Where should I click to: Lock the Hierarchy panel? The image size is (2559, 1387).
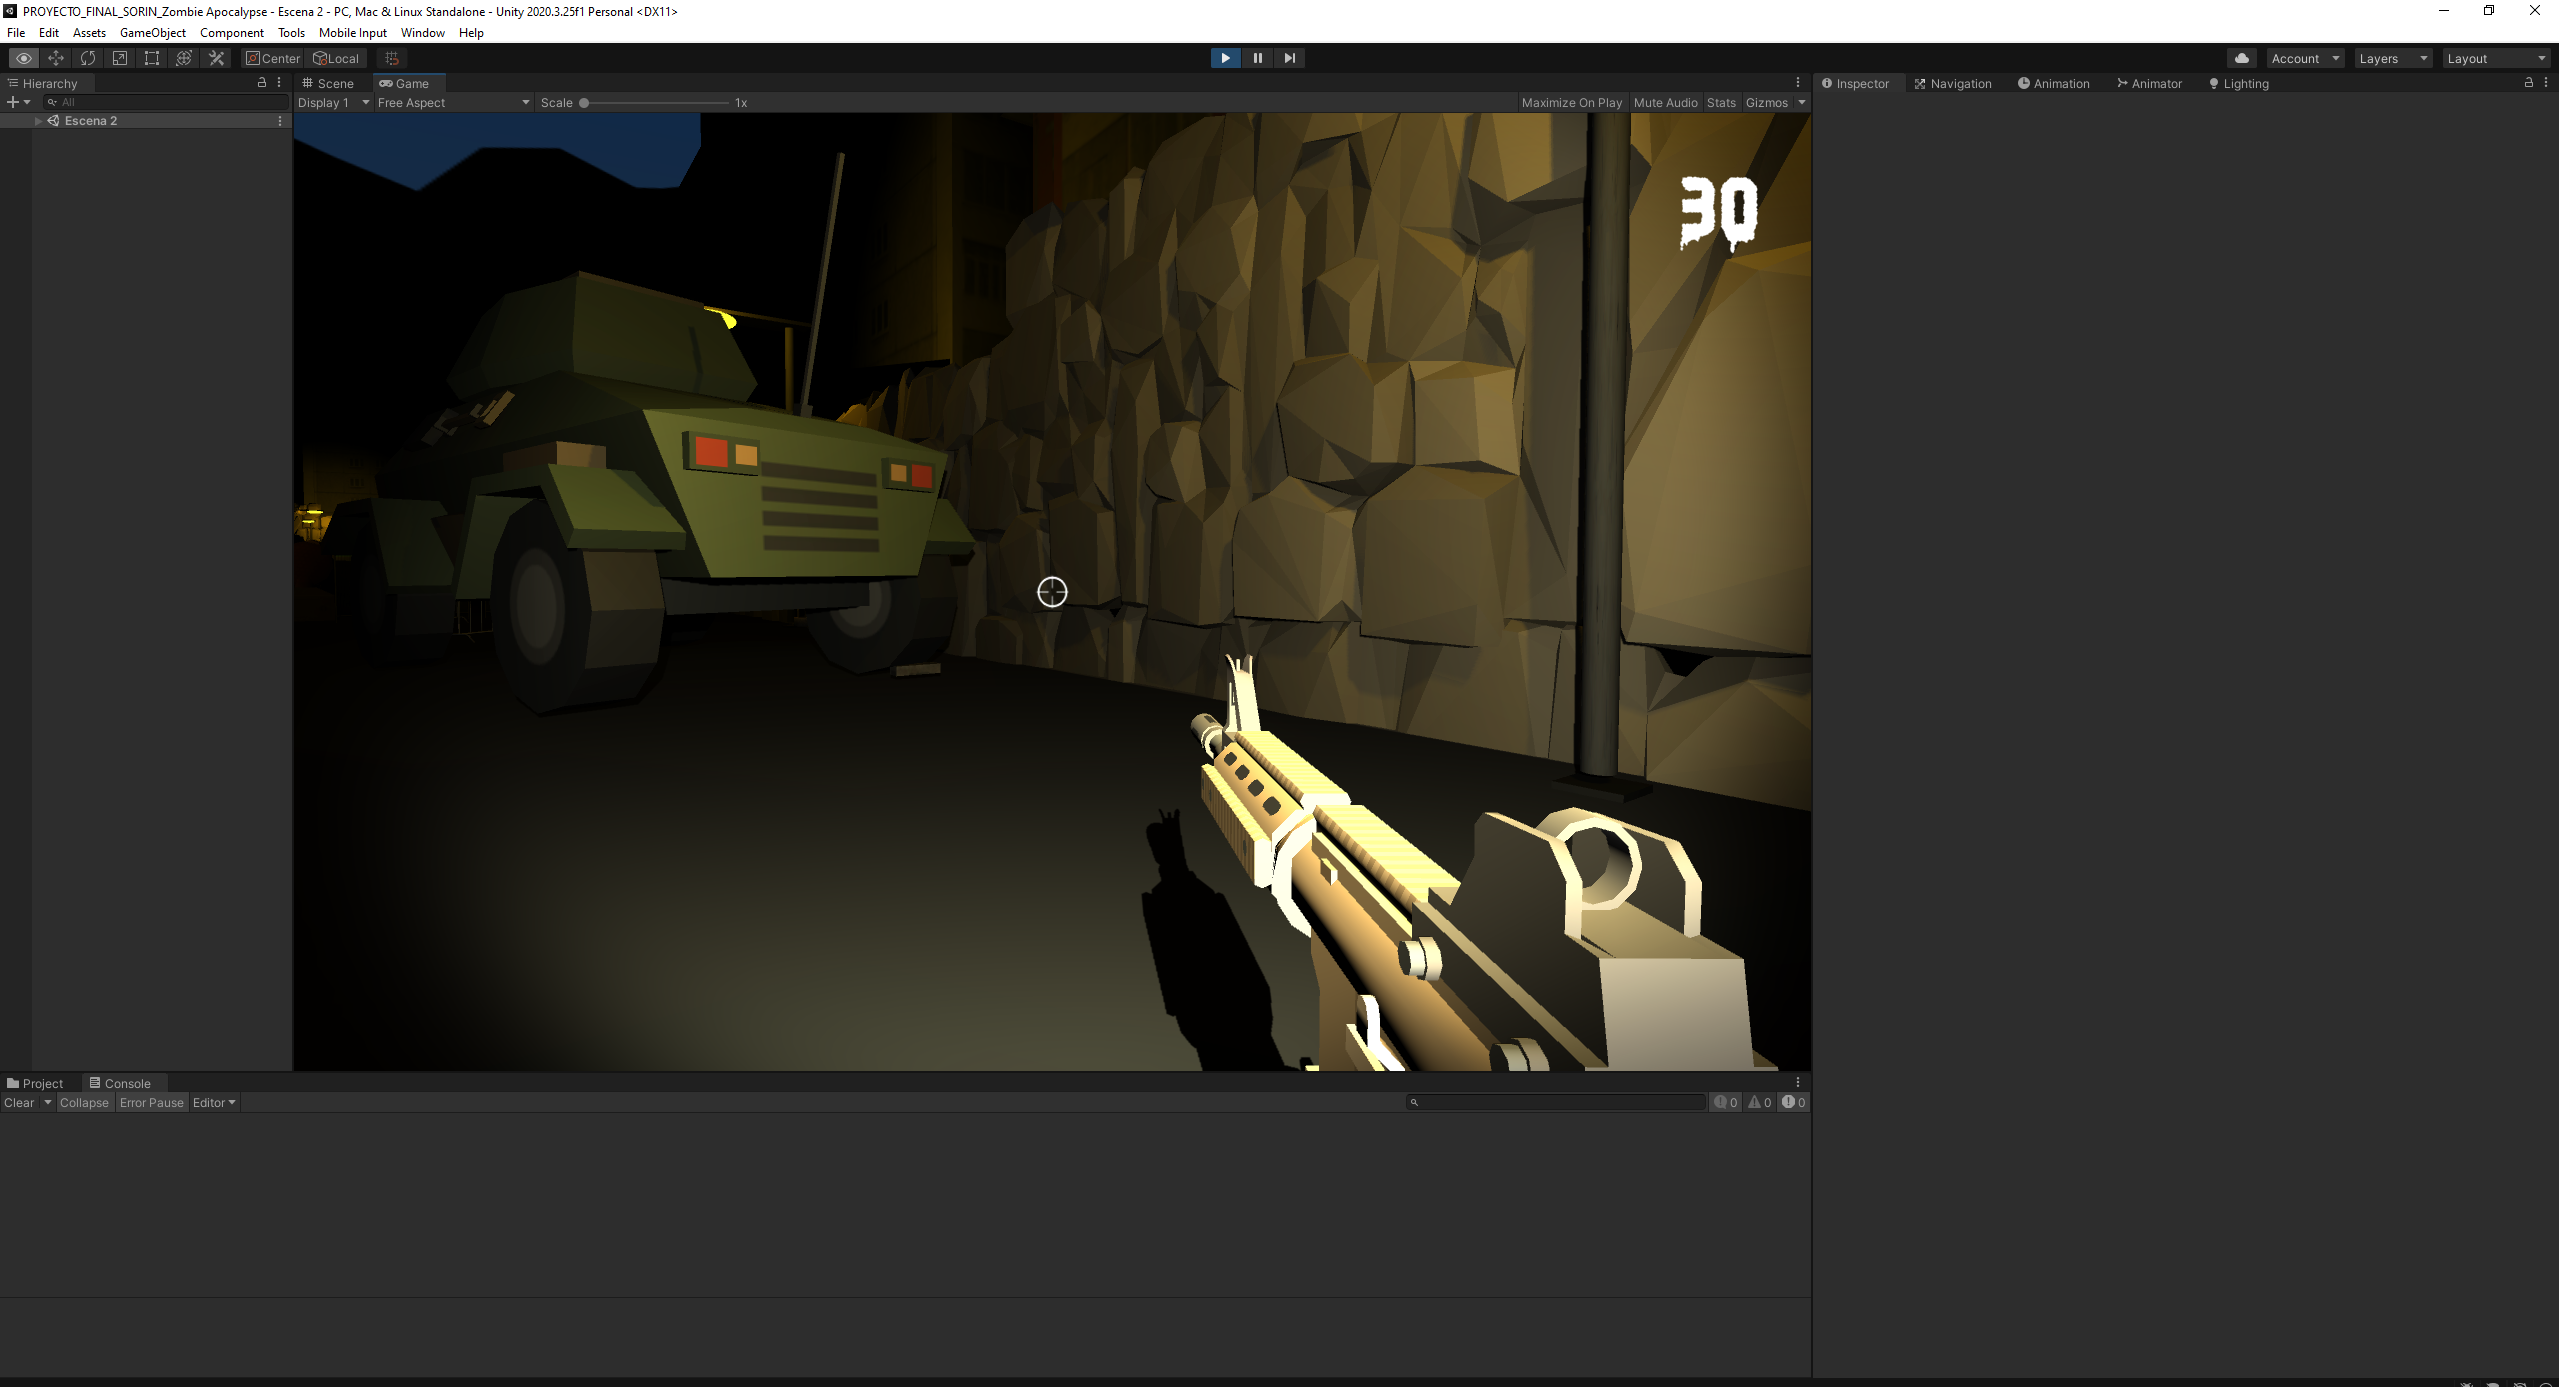coord(262,83)
